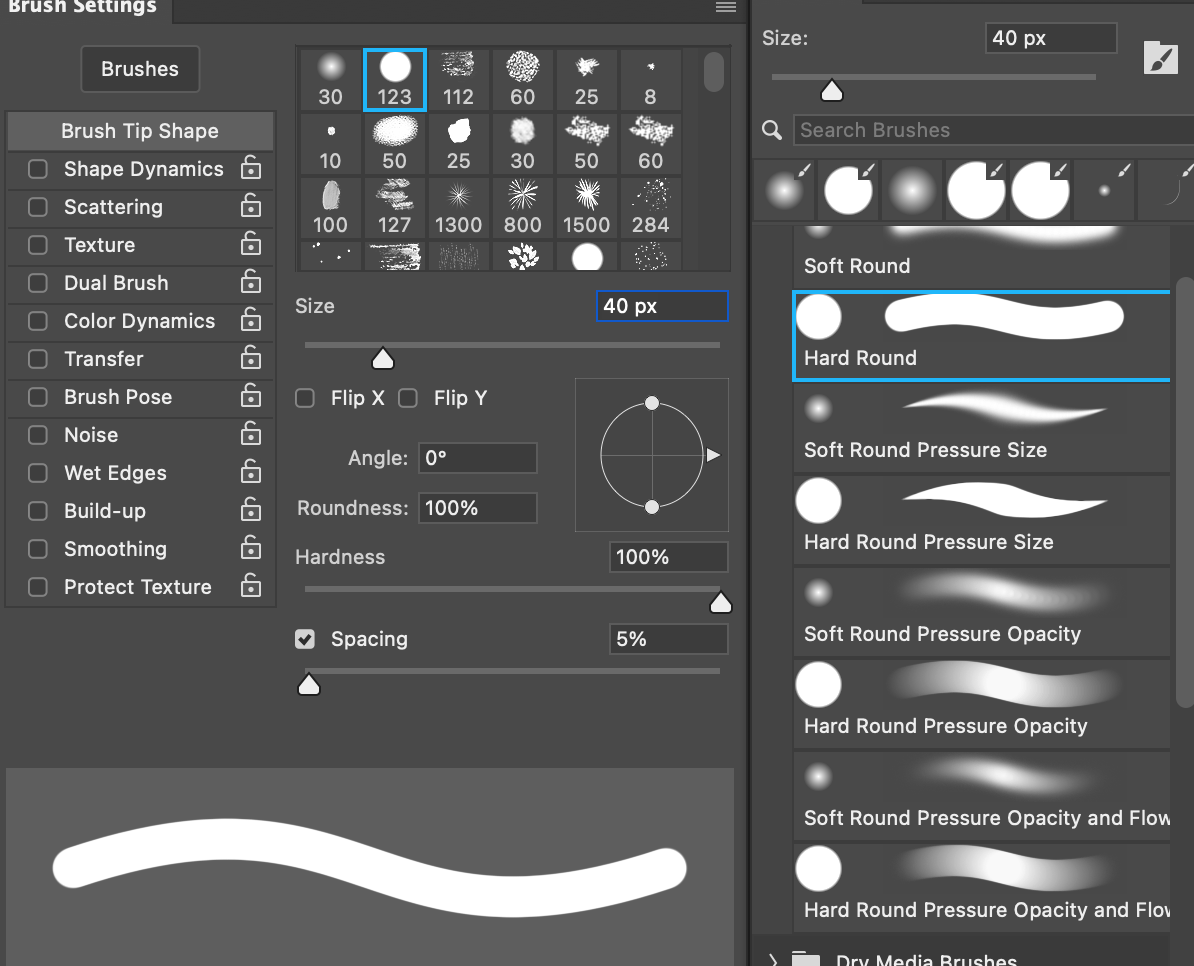Click the lock icon beside Noise

pyautogui.click(x=250, y=435)
